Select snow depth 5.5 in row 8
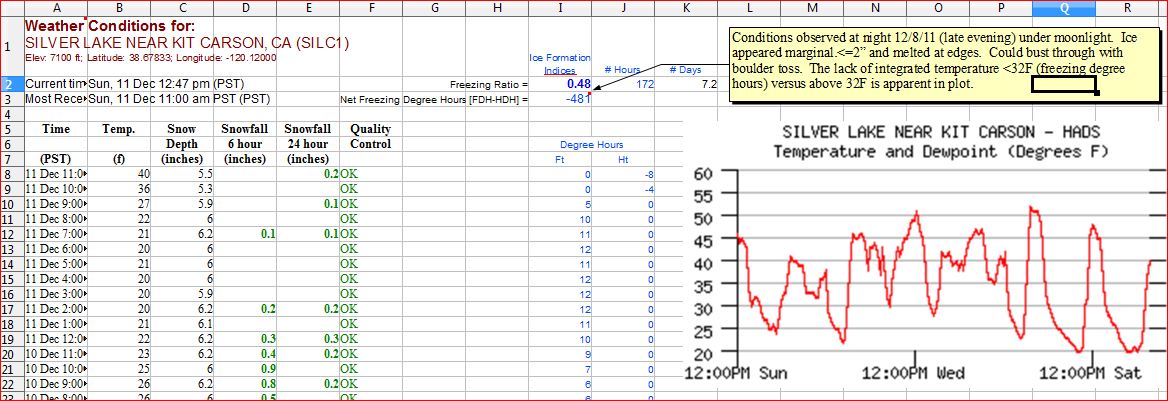Screen dimensions: 1168x401 pyautogui.click(x=182, y=174)
